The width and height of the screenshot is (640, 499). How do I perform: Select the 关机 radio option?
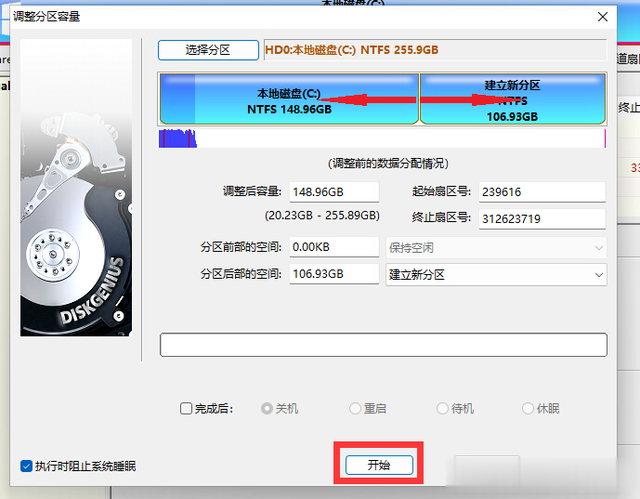[x=267, y=408]
